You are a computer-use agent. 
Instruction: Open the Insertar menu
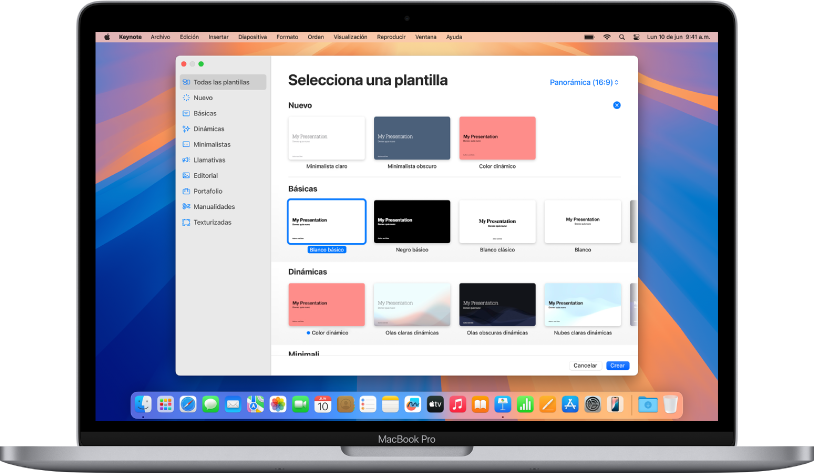tap(219, 37)
